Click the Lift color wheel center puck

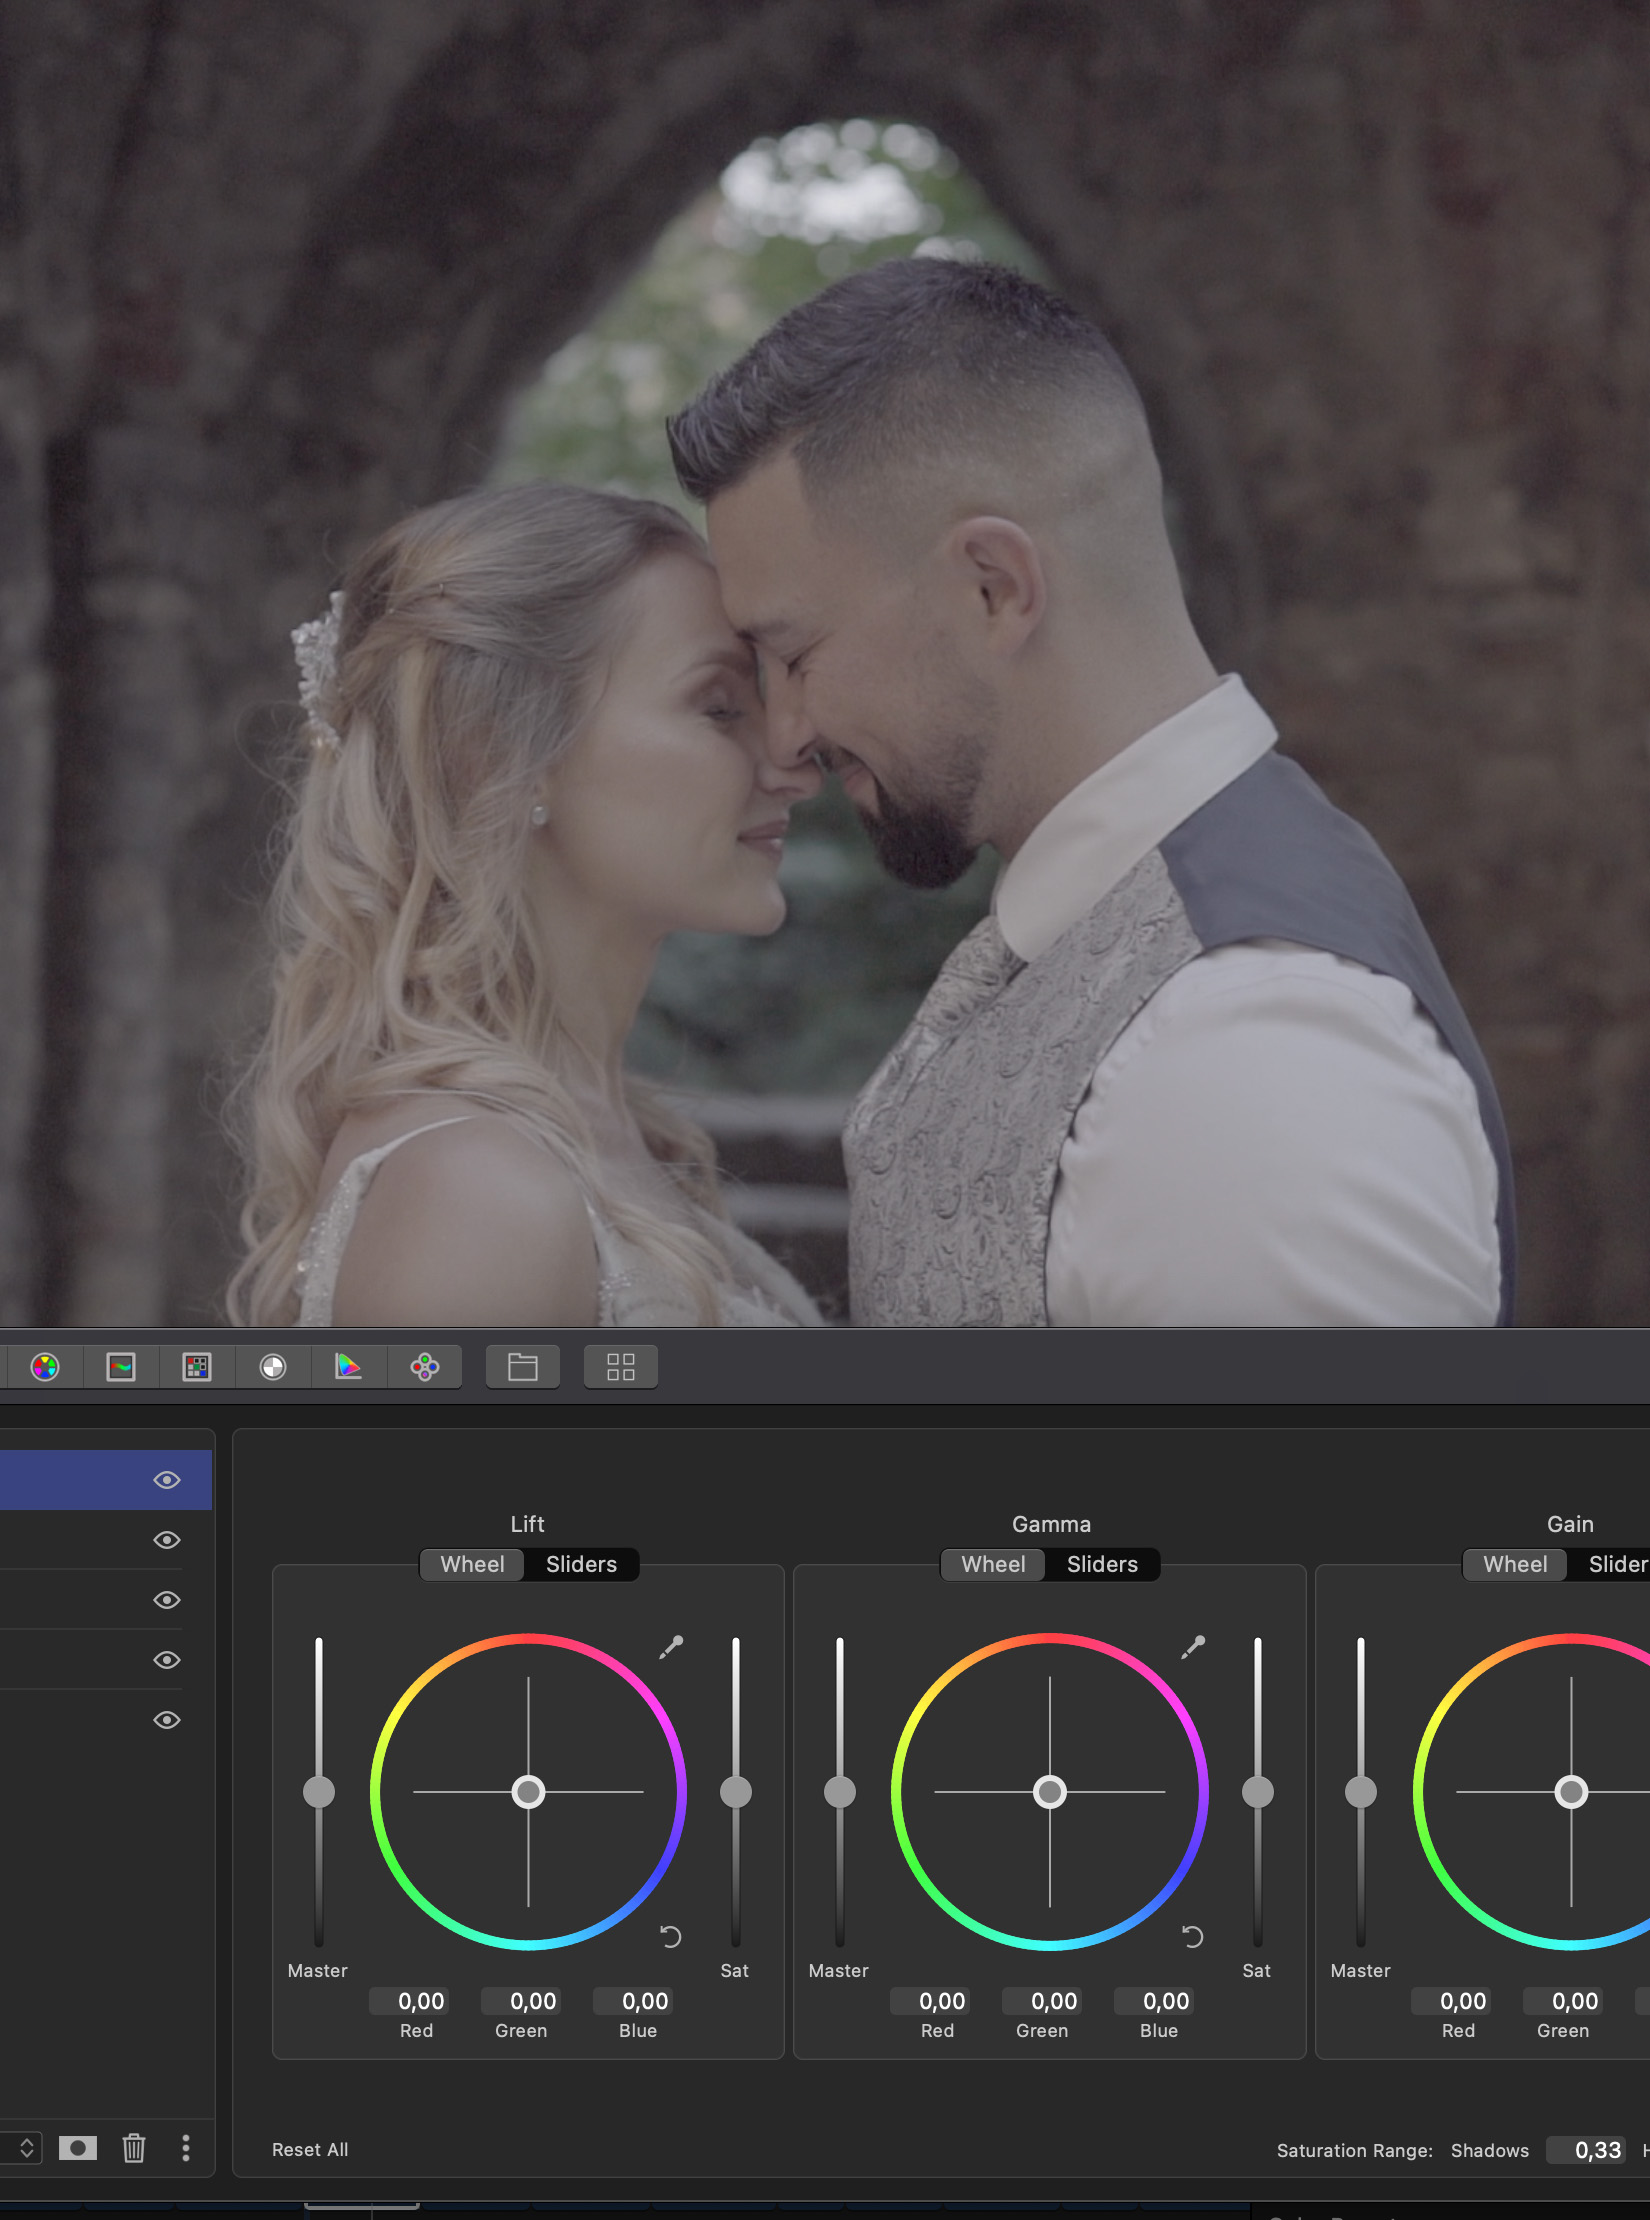tap(528, 1792)
